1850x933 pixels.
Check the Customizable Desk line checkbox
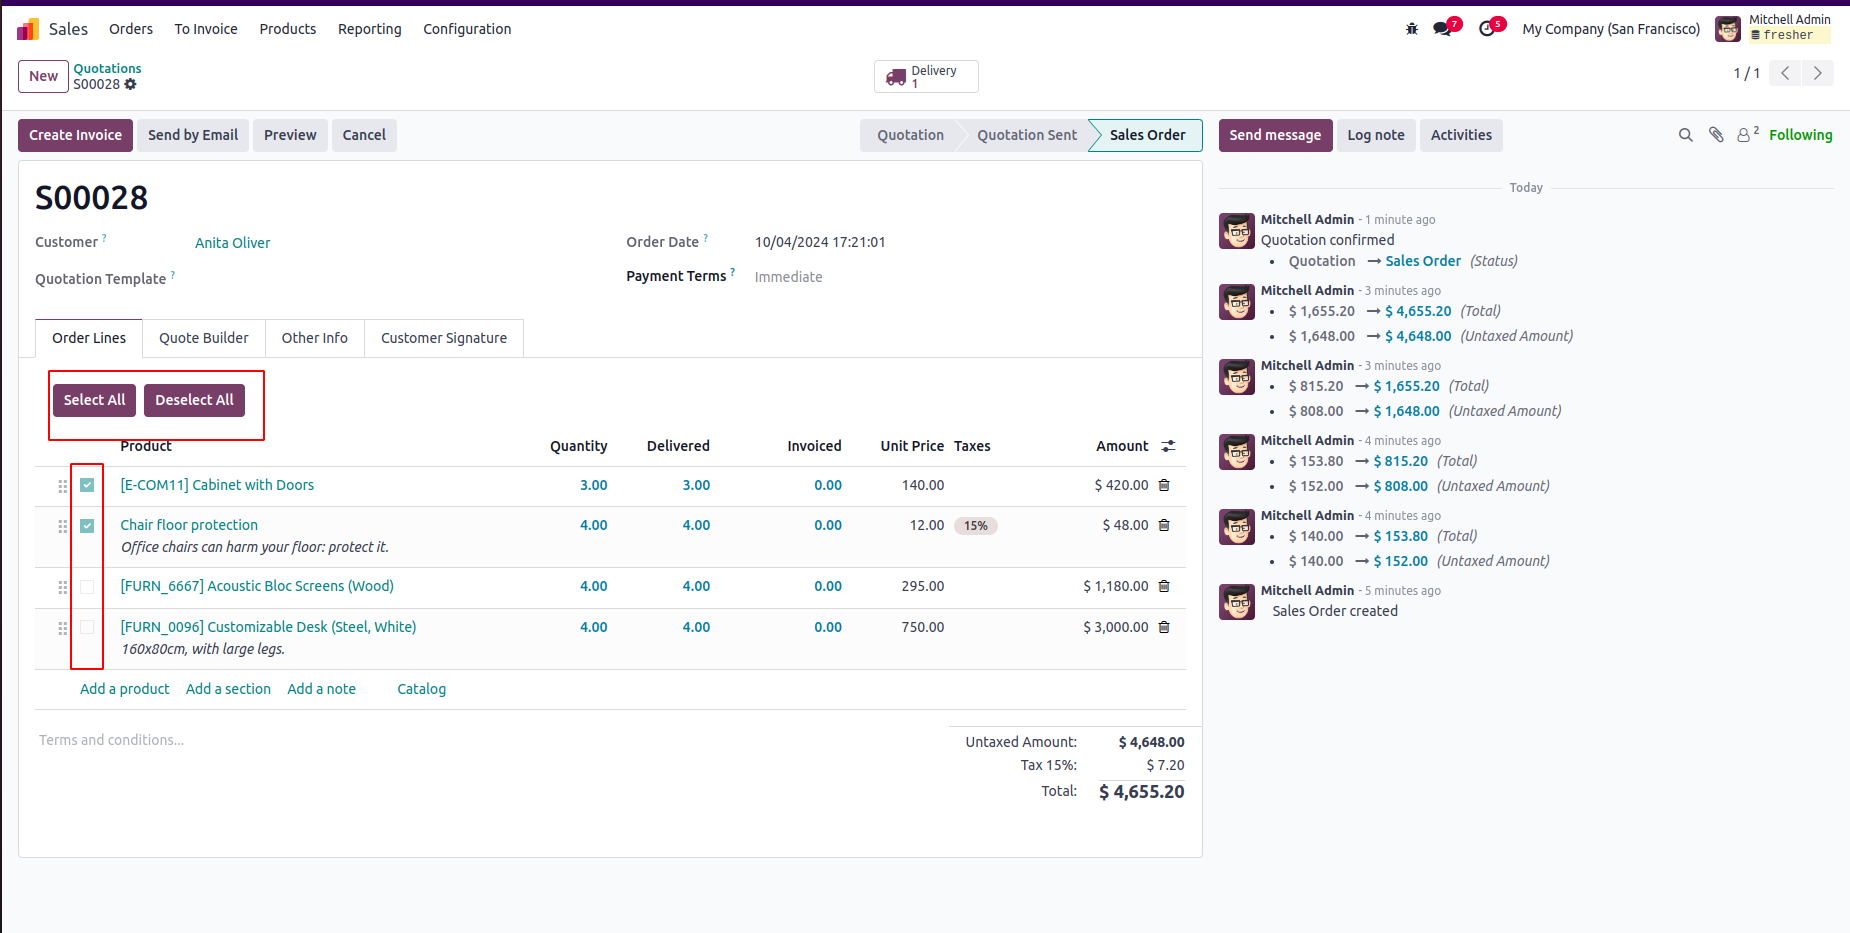coord(87,628)
